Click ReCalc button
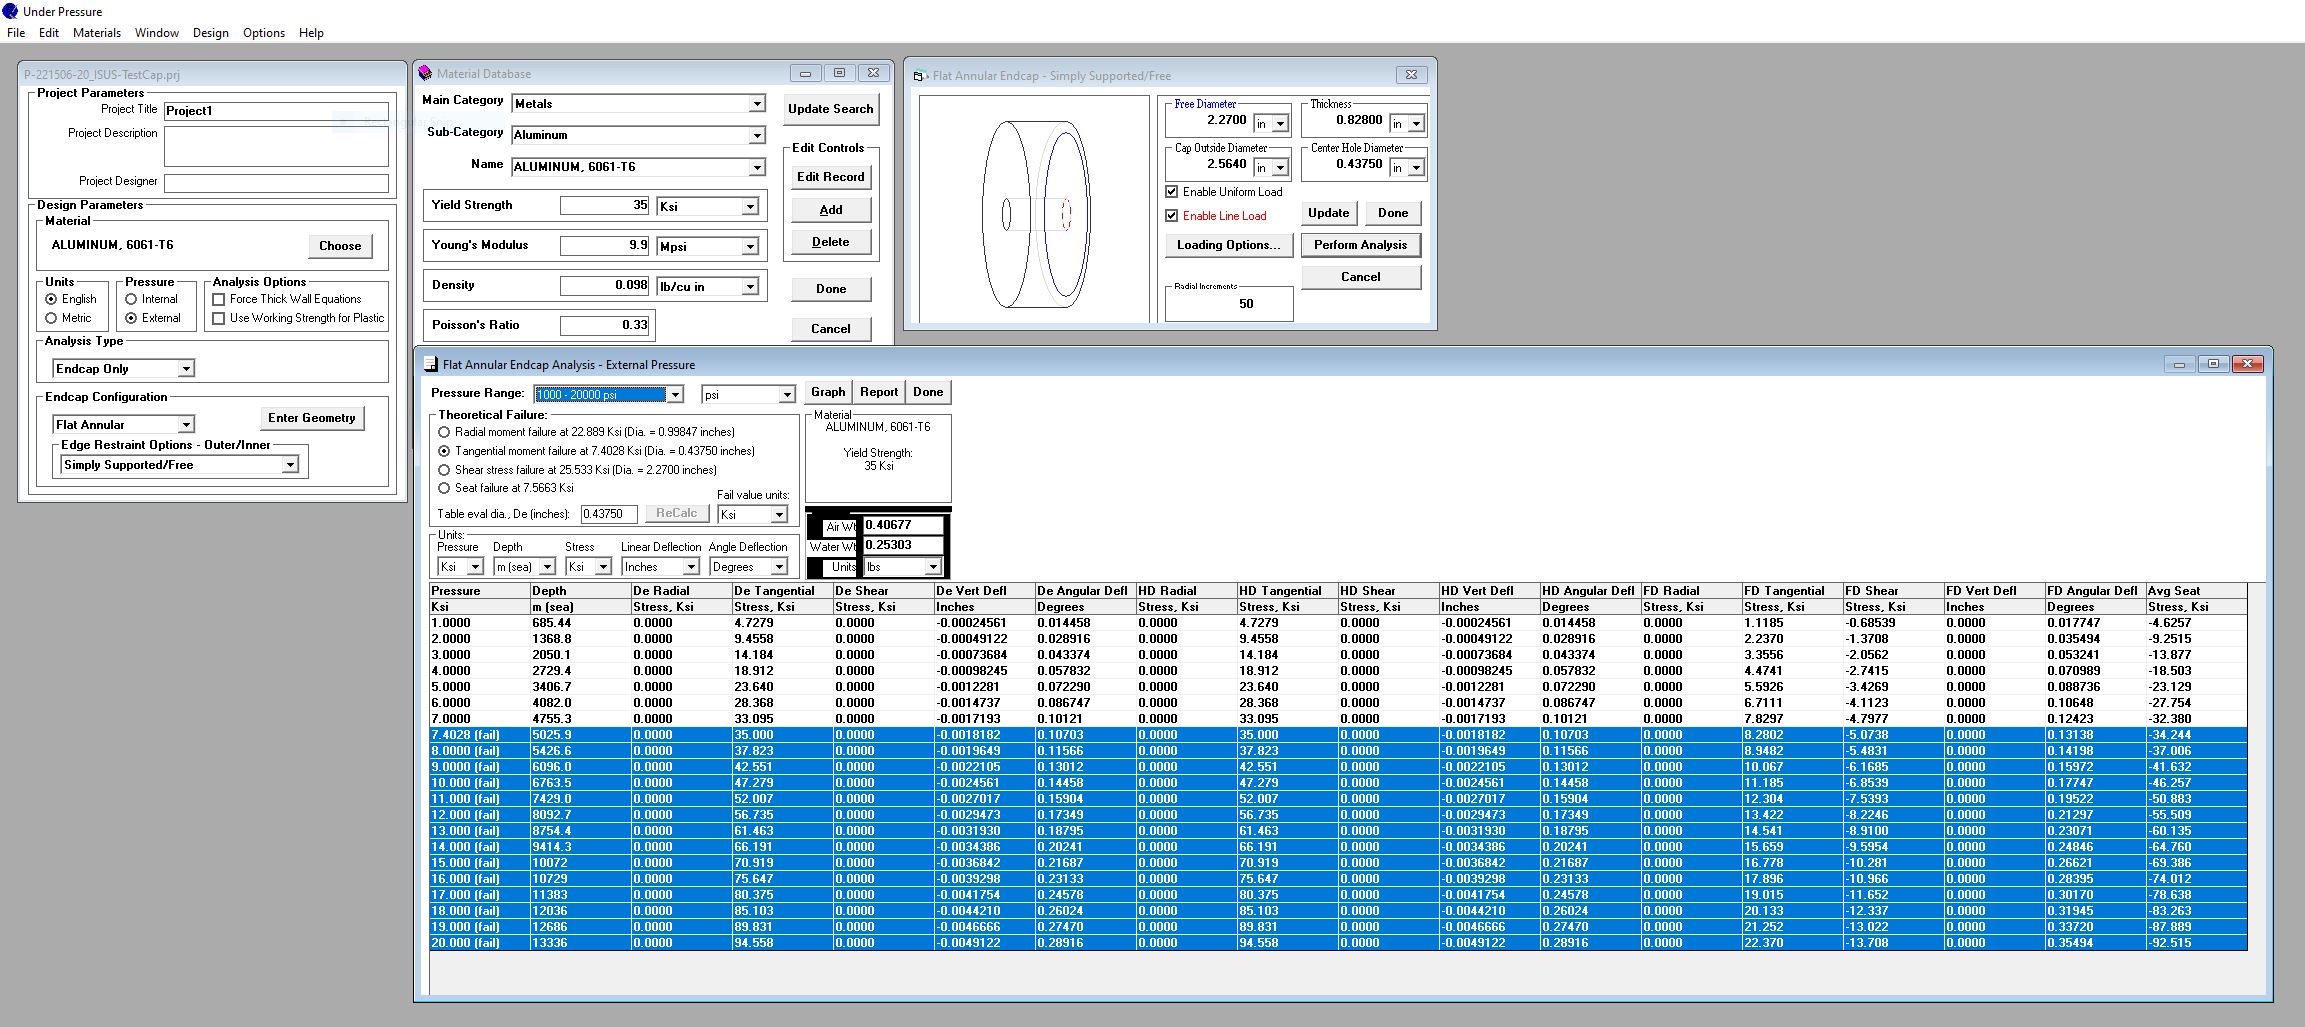2305x1027 pixels. [x=676, y=514]
